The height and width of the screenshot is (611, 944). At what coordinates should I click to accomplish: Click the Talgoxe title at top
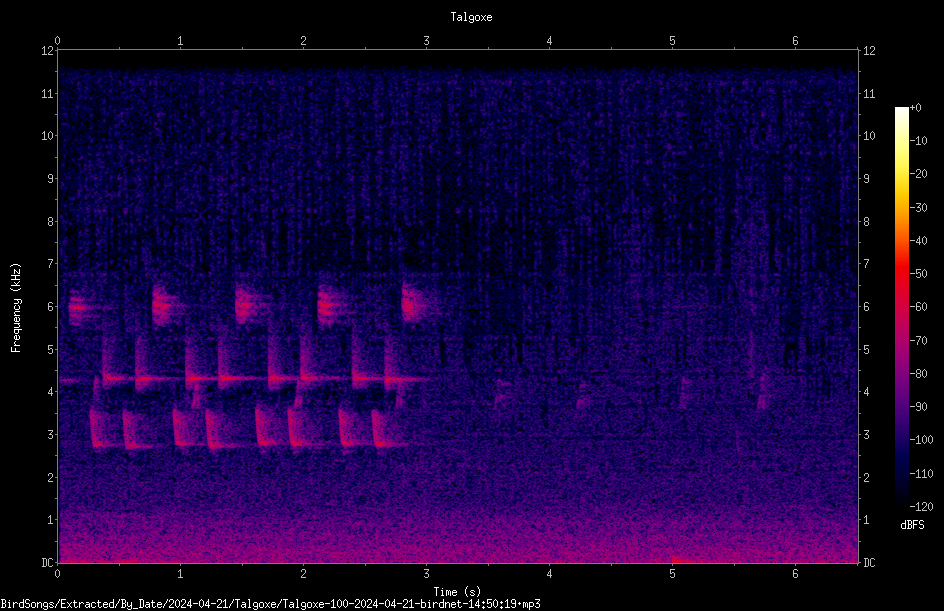tap(471, 17)
